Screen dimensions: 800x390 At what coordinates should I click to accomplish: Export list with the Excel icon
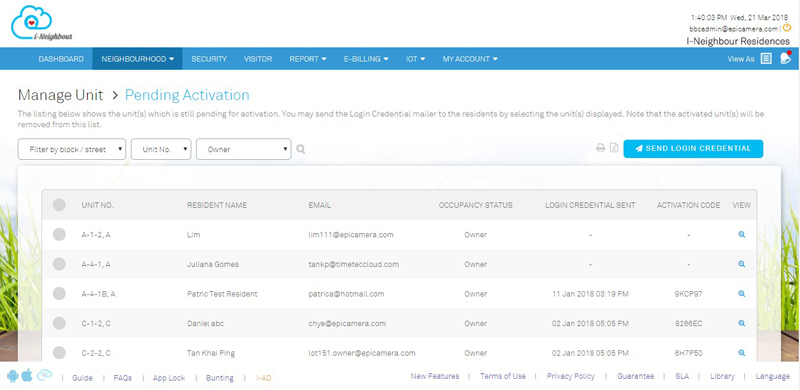click(614, 149)
